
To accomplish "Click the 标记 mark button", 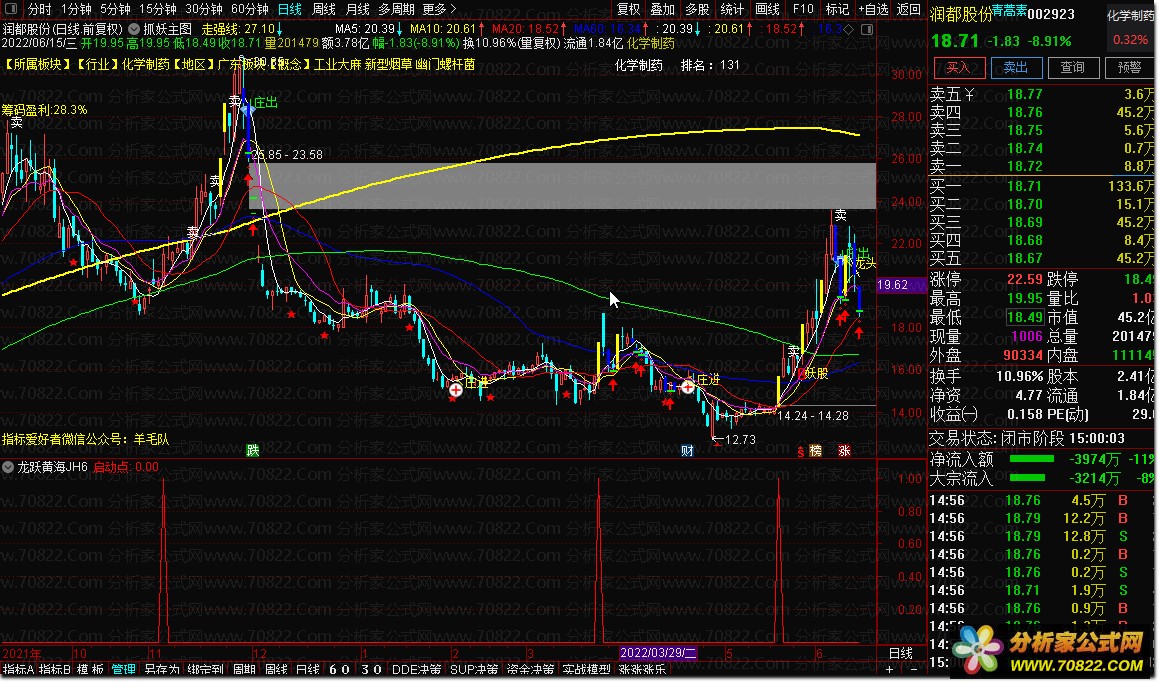I will point(837,9).
